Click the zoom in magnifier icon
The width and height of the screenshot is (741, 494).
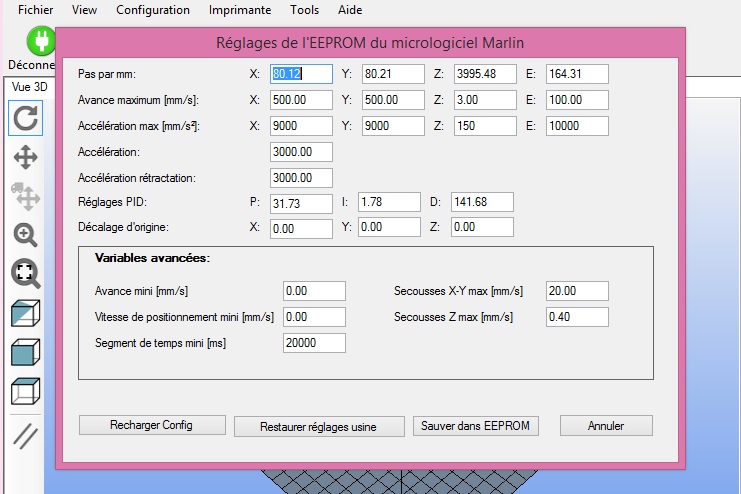click(25, 235)
